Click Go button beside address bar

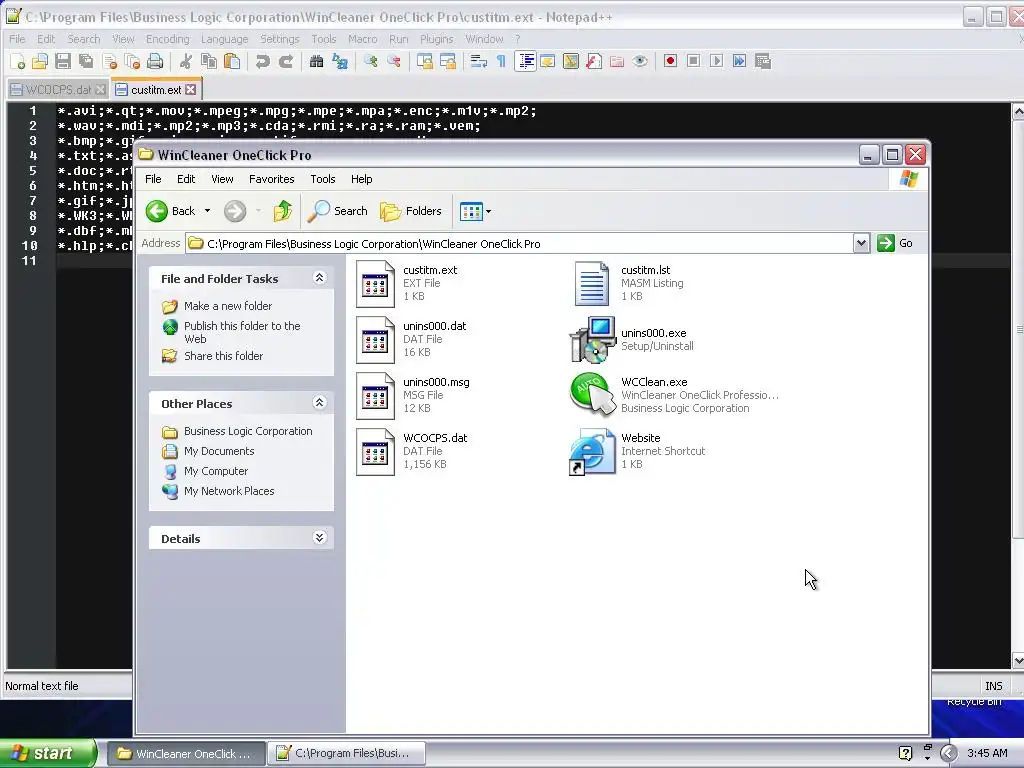point(895,244)
